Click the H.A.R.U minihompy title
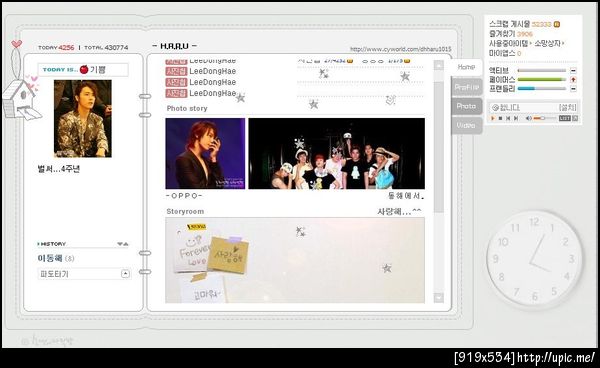 (x=174, y=46)
